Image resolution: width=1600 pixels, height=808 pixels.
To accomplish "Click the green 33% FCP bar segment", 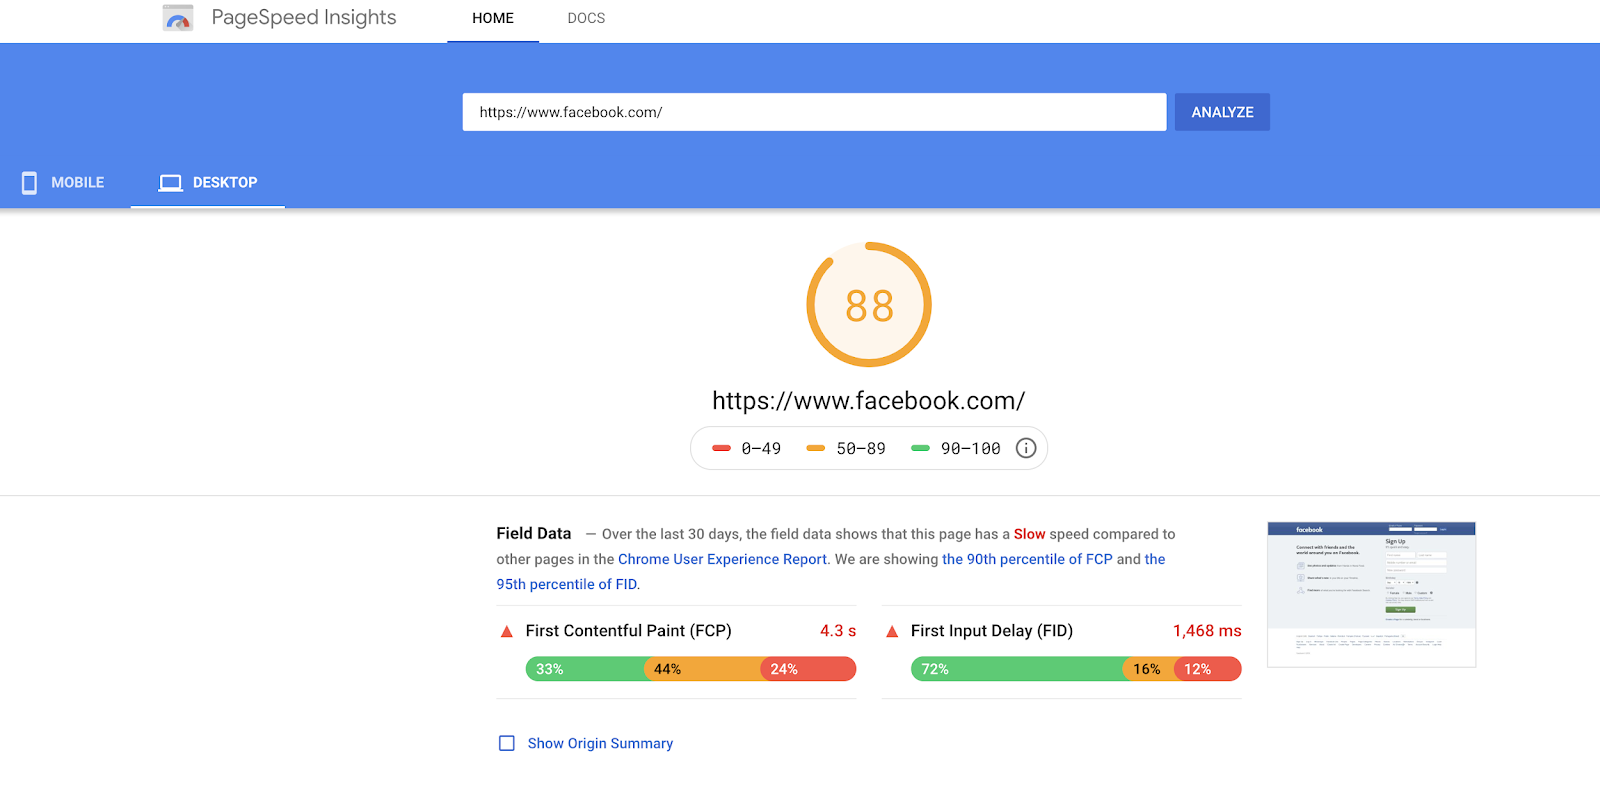I will 585,669.
